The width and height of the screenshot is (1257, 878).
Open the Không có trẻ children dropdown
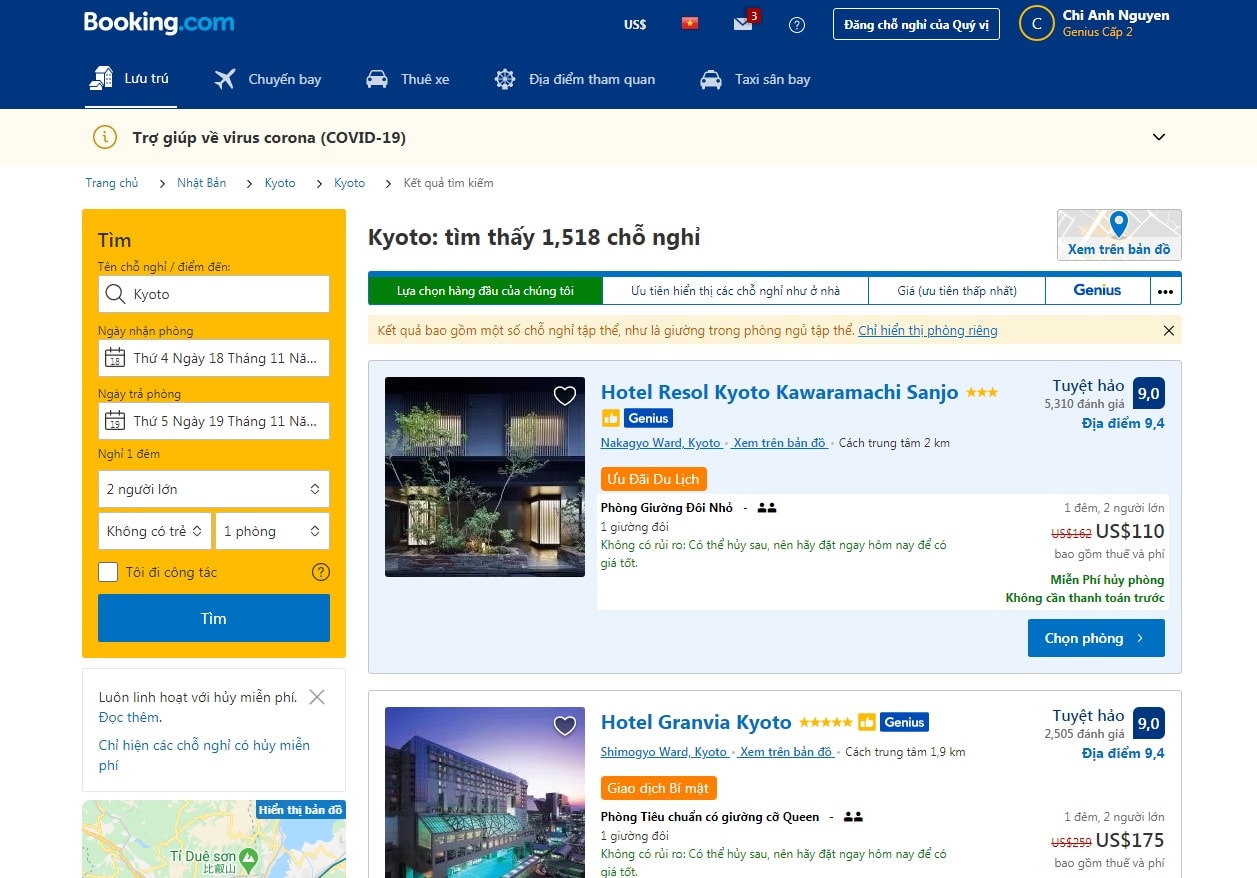coord(155,531)
